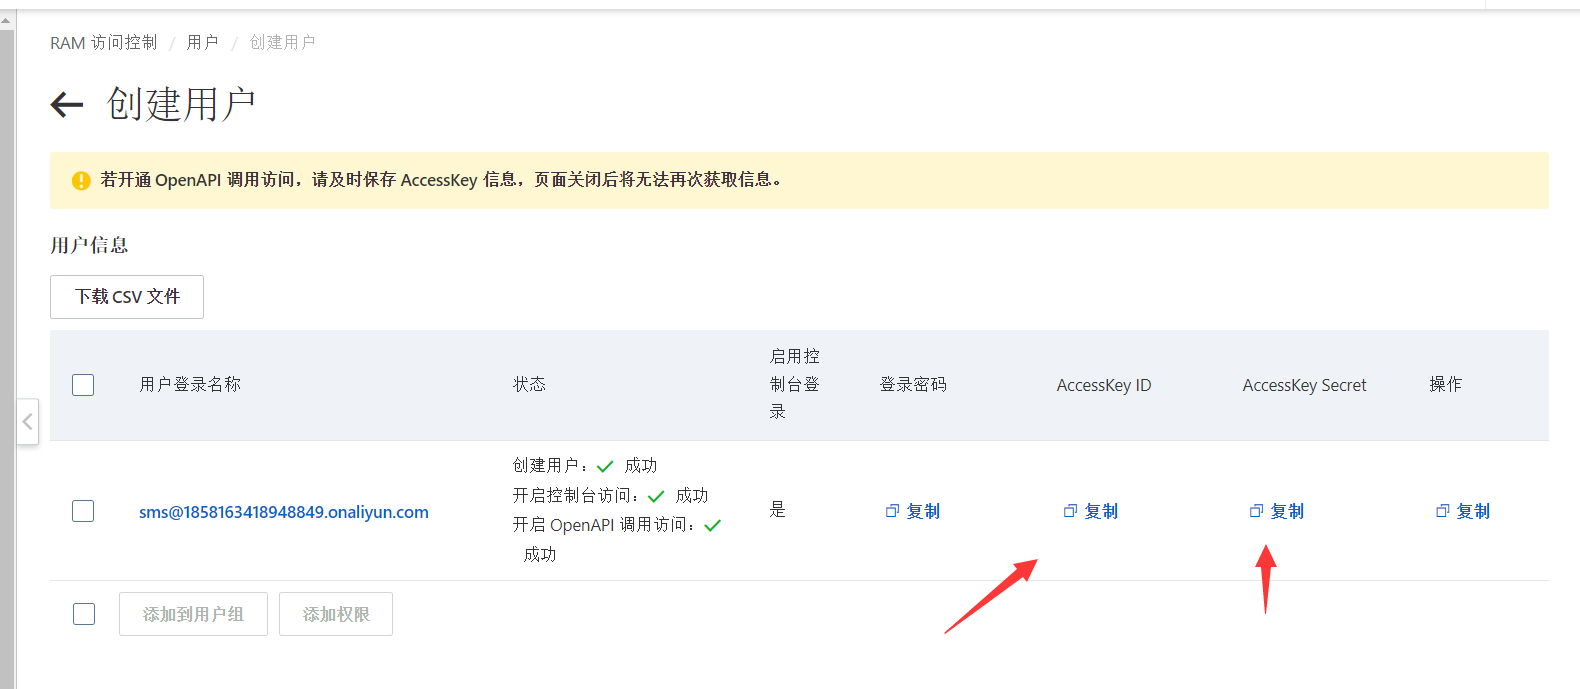Copy the AccessKey ID value

(1091, 511)
